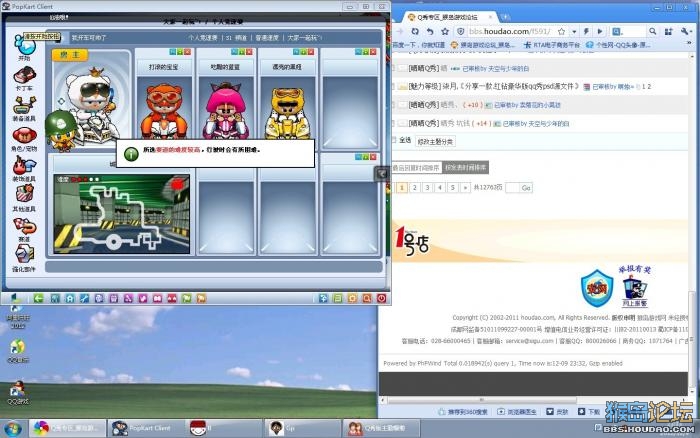The height and width of the screenshot is (438, 700).
Task: Click the 开始 start icon in PopKart sidebar
Action: coord(25,46)
